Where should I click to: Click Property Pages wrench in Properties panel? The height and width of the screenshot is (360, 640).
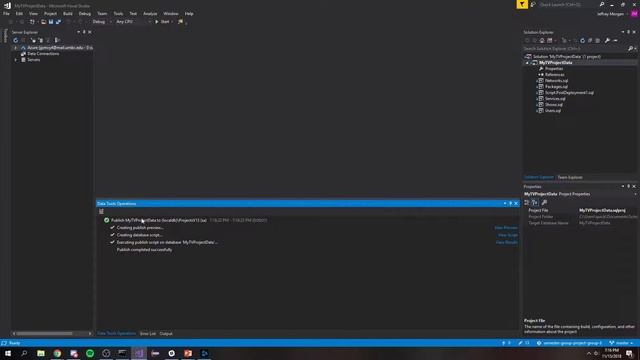coord(544,202)
